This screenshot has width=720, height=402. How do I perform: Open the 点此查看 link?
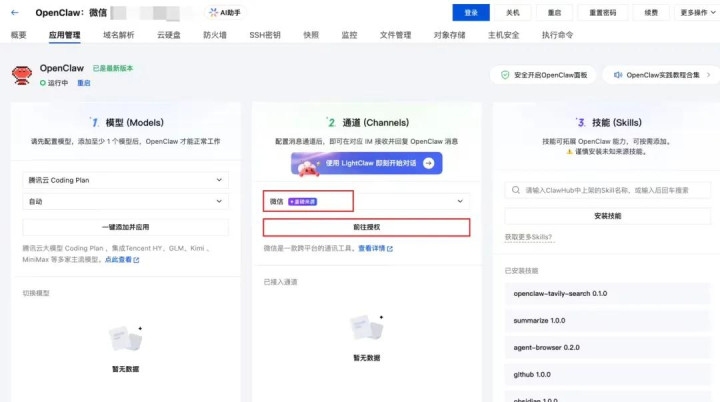[x=118, y=260]
